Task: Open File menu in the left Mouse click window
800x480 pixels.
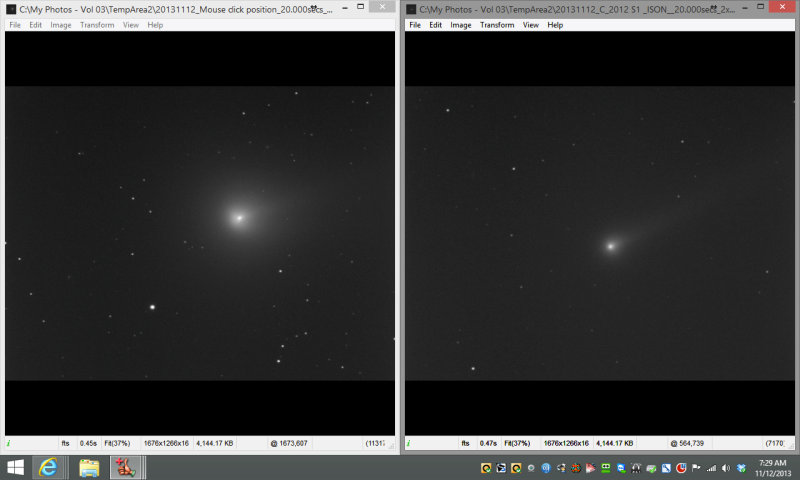Action: coord(15,25)
